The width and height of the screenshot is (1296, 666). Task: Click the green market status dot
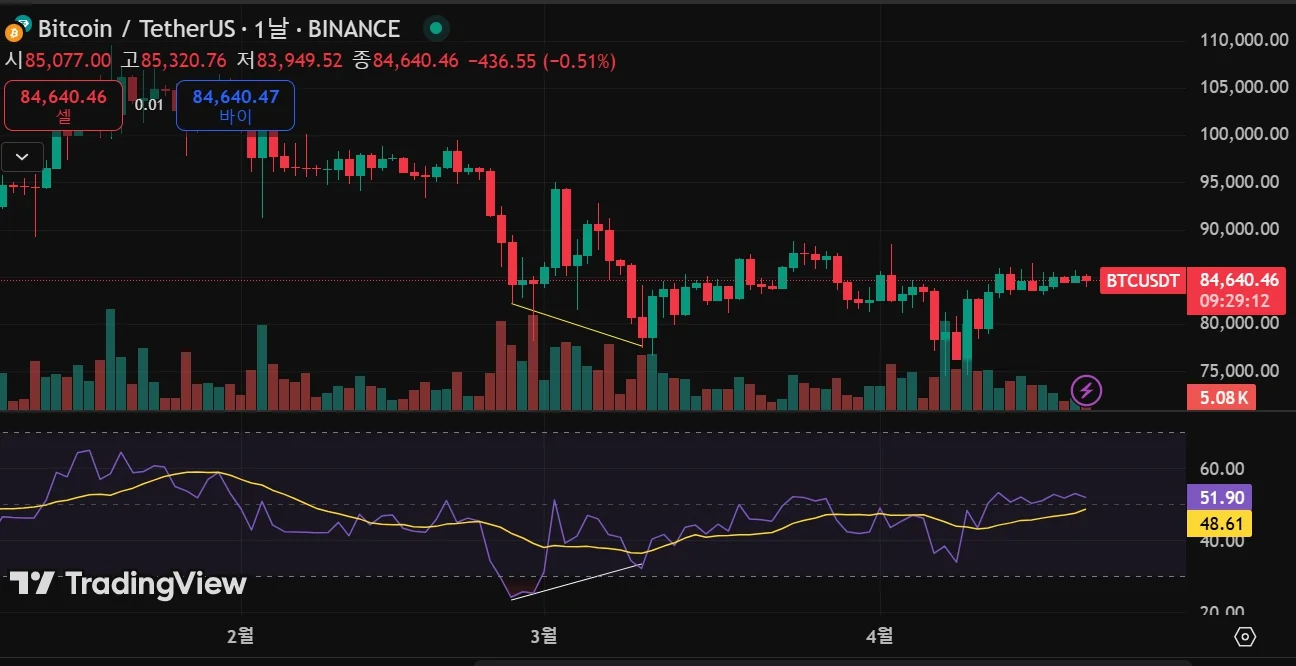point(434,29)
